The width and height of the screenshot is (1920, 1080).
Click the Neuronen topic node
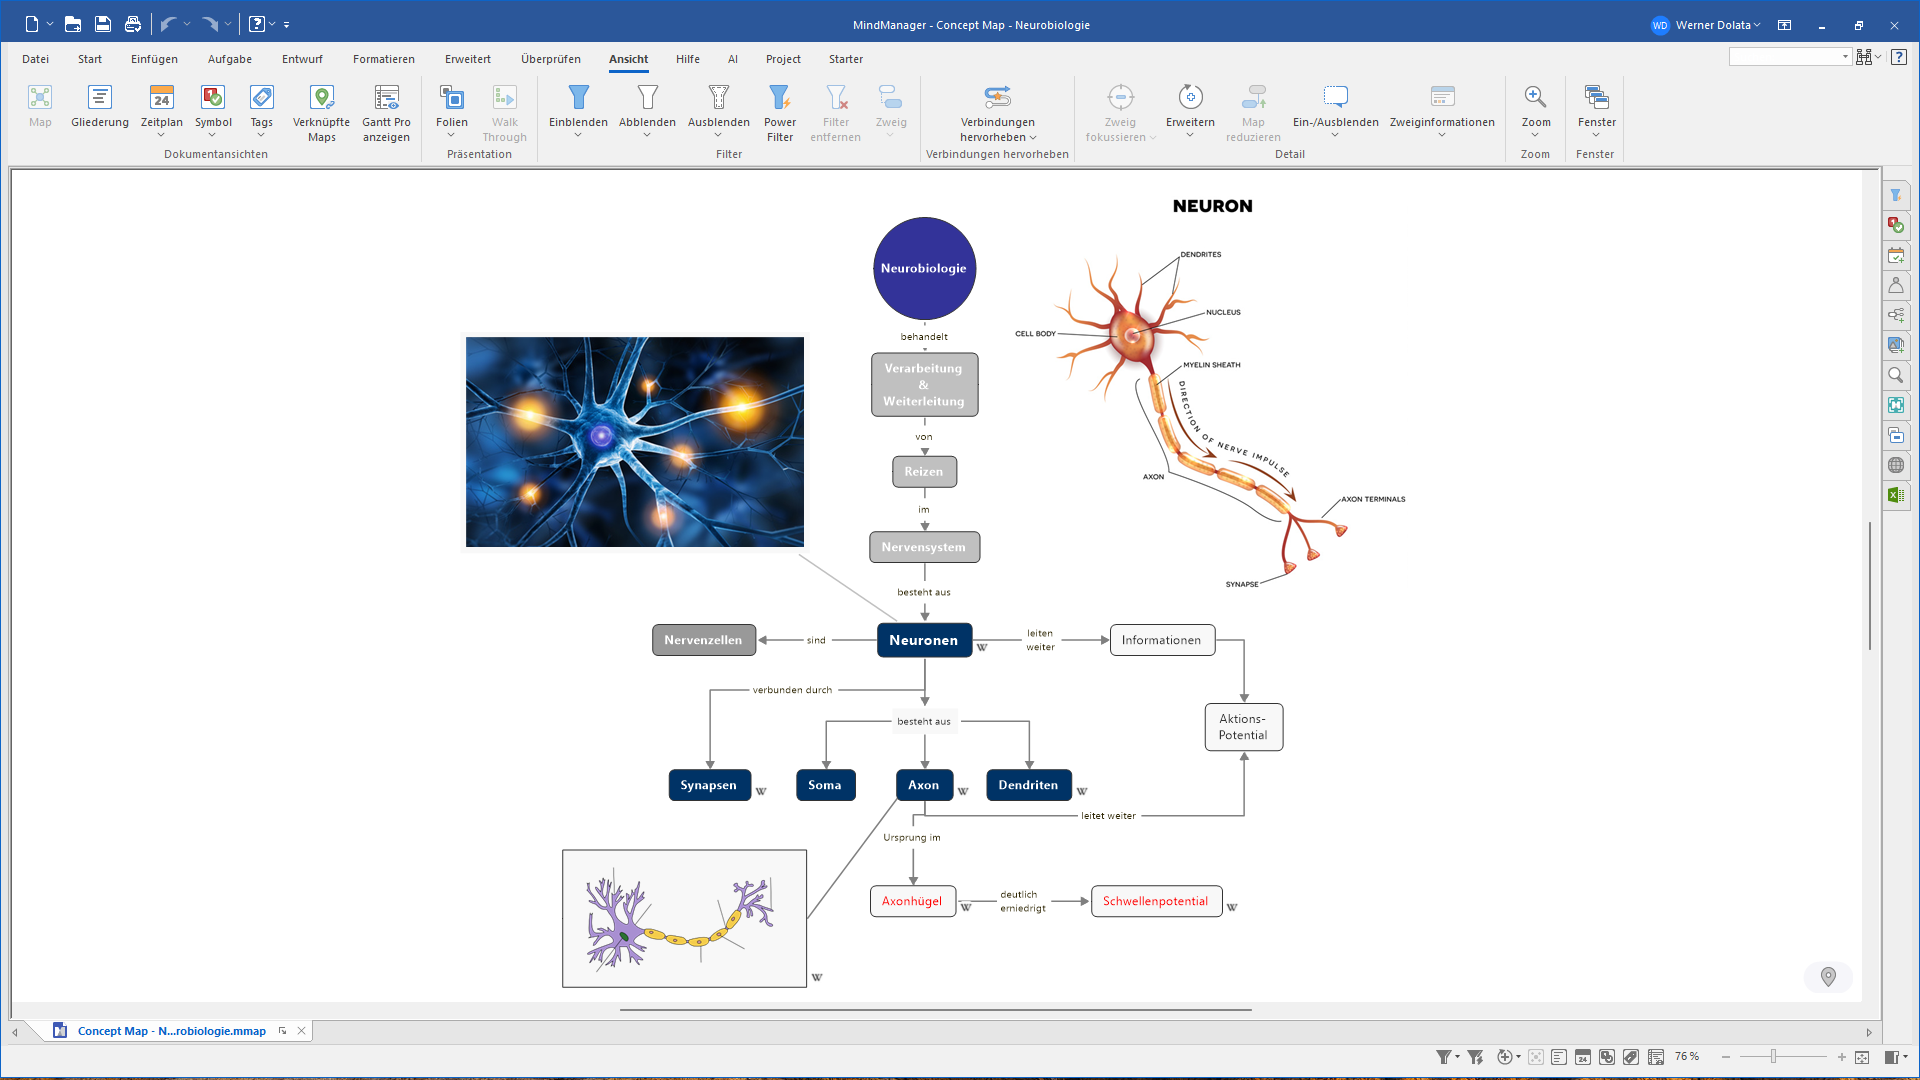click(923, 640)
